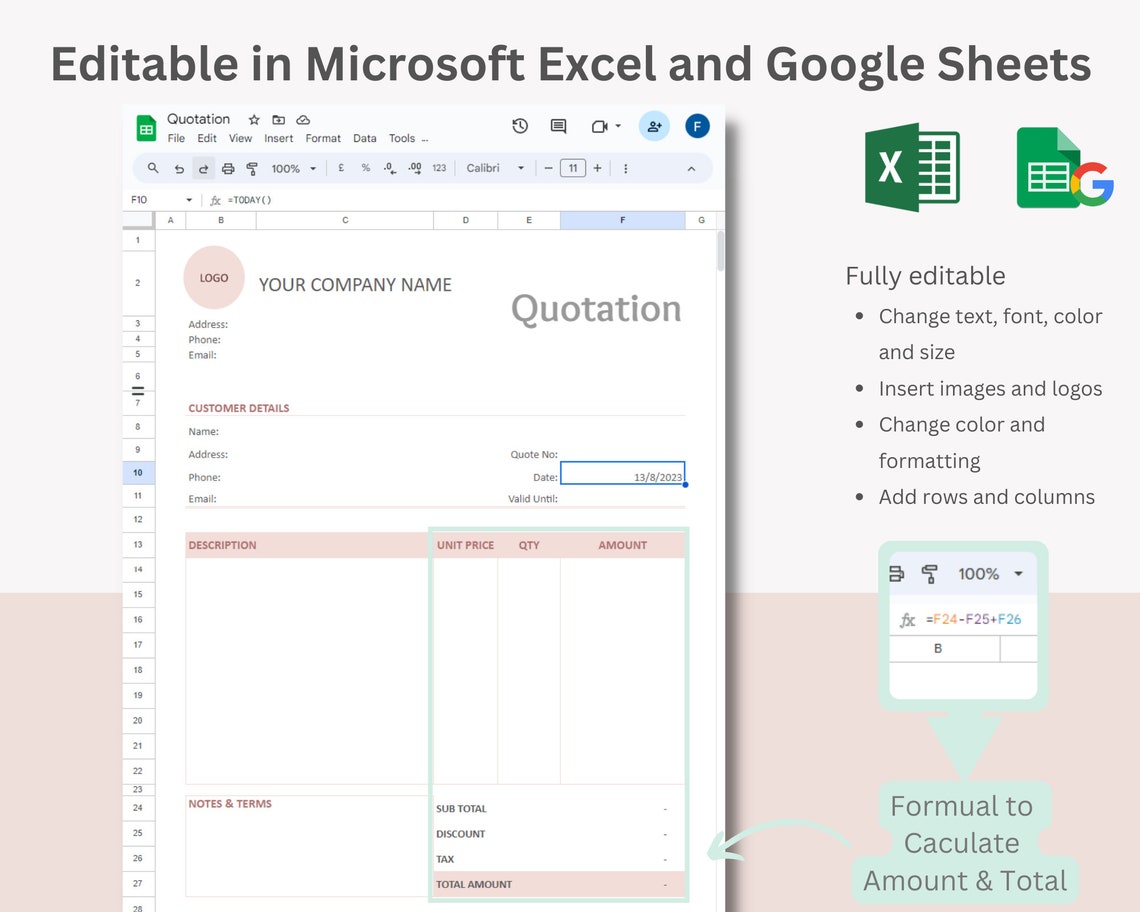The height and width of the screenshot is (912, 1140).
Task: Open version history in Google Sheets
Action: (518, 125)
